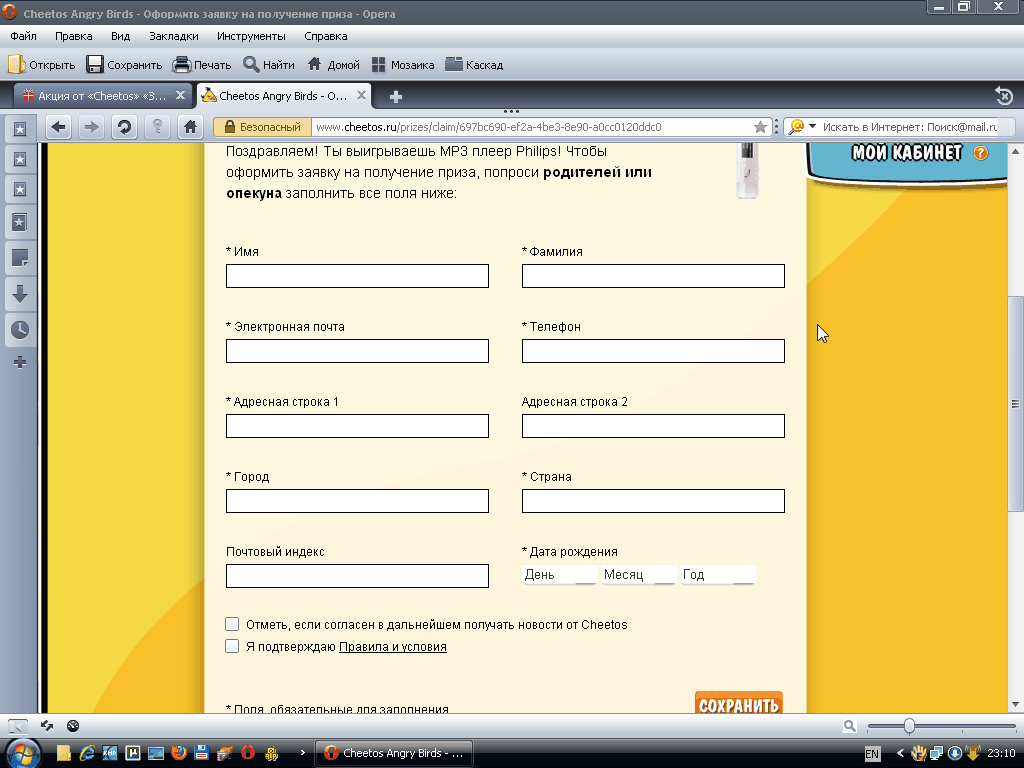Close the Cheetos Angry Birds tab
Image resolution: width=1024 pixels, height=768 pixels.
(x=361, y=95)
